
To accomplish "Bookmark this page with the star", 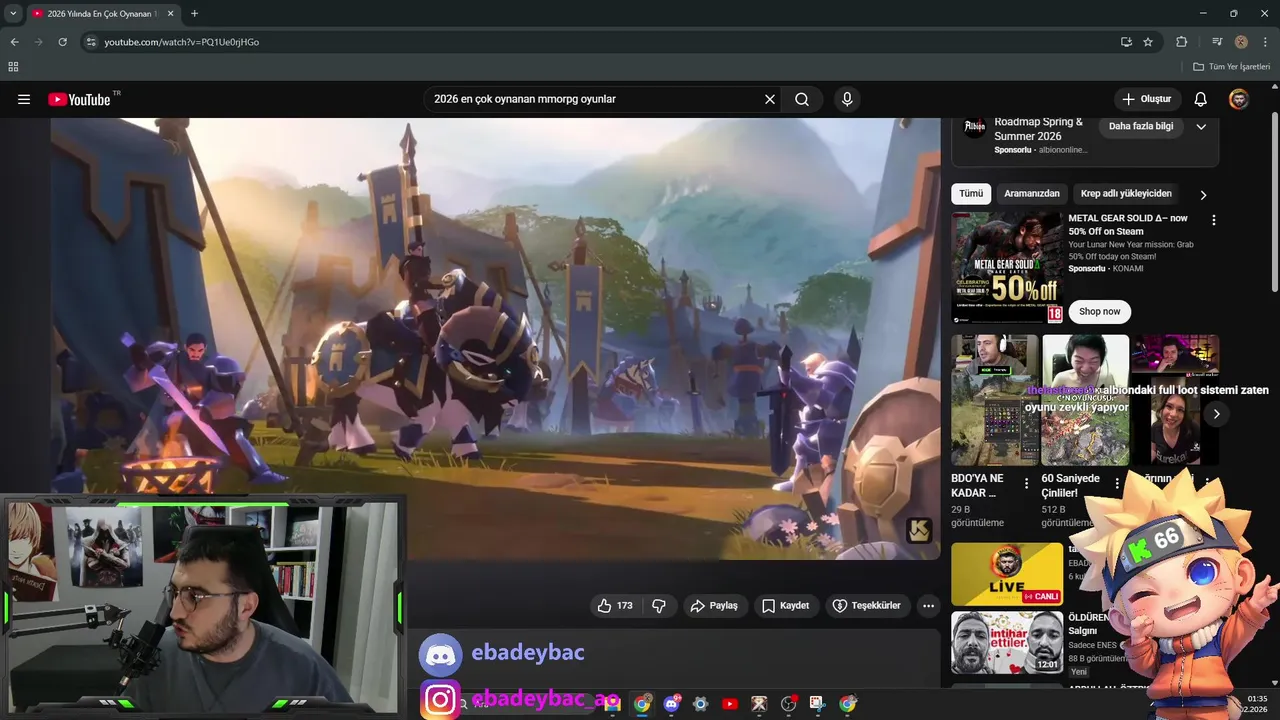I will coord(1148,42).
